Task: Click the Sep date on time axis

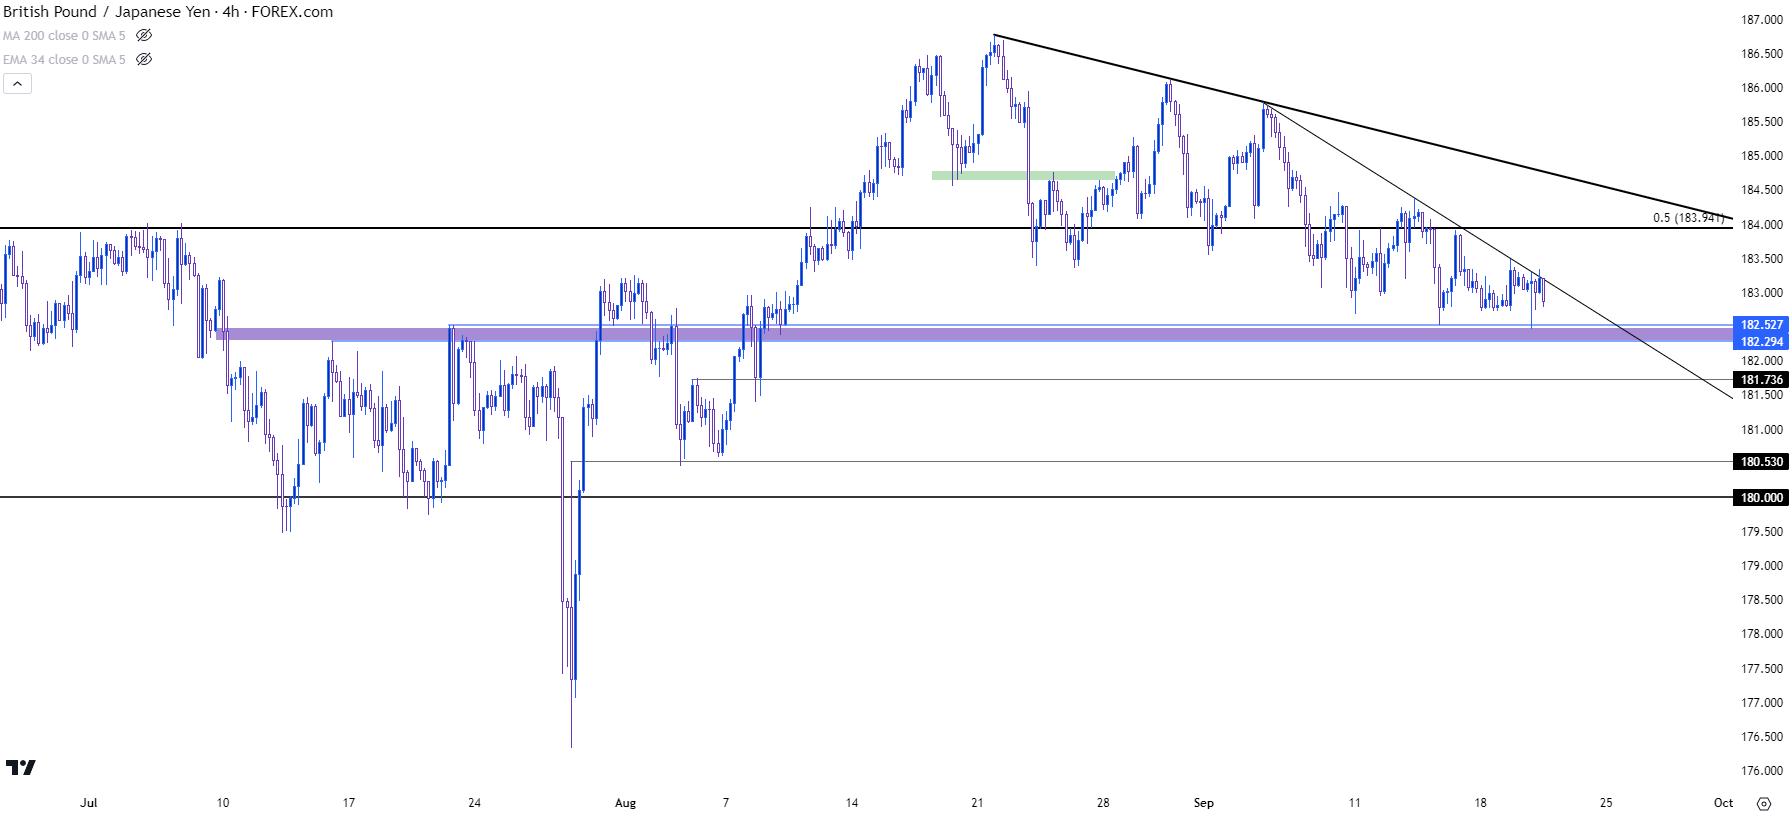Action: [x=1204, y=802]
